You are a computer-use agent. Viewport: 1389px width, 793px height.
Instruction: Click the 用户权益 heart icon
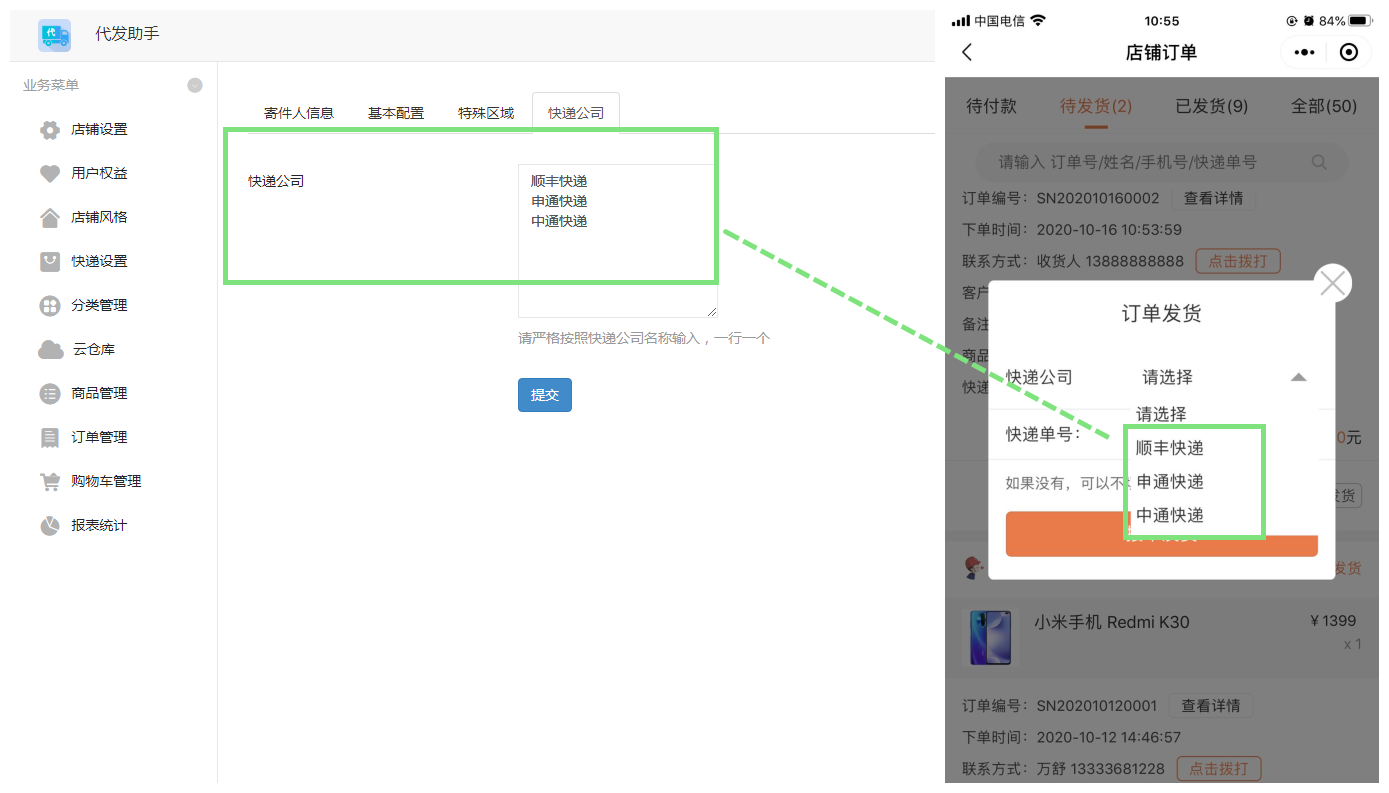click(x=50, y=174)
